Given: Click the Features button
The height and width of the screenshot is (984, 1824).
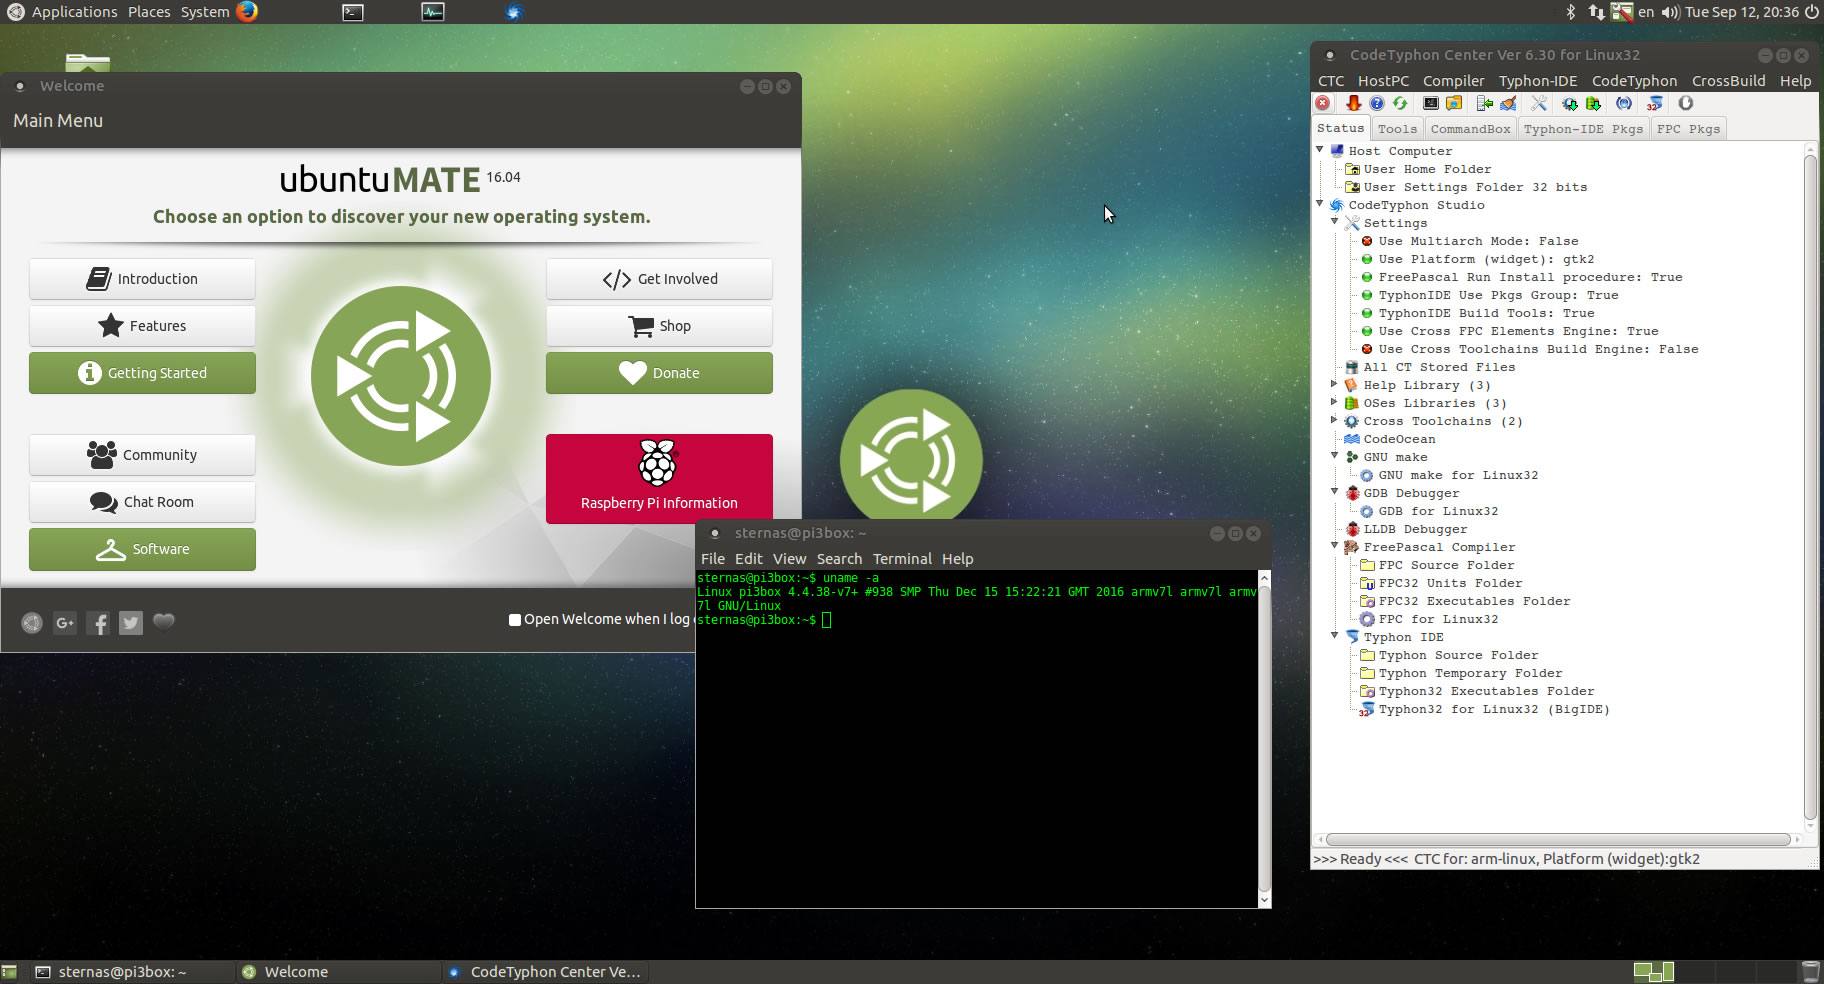Looking at the screenshot, I should click(142, 326).
